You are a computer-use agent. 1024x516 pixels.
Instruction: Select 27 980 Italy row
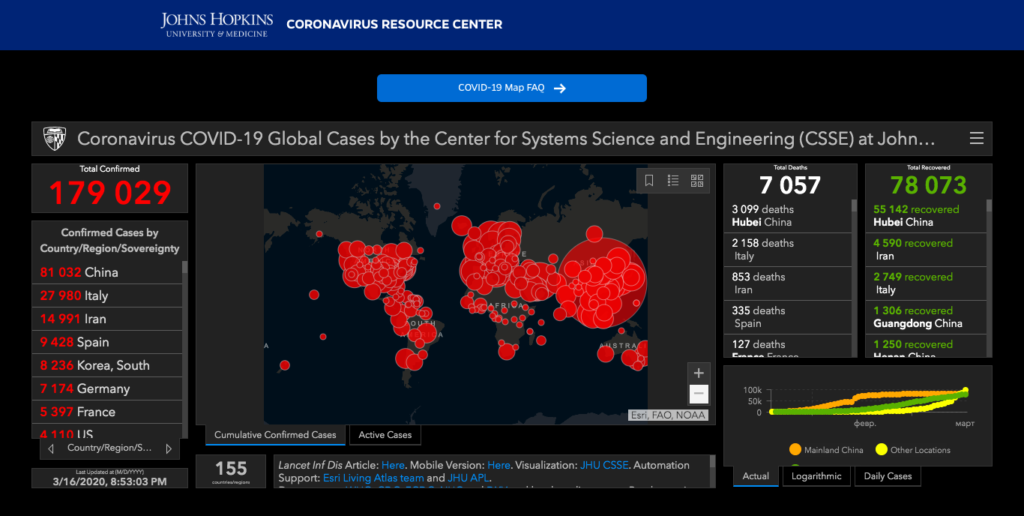tap(107, 296)
